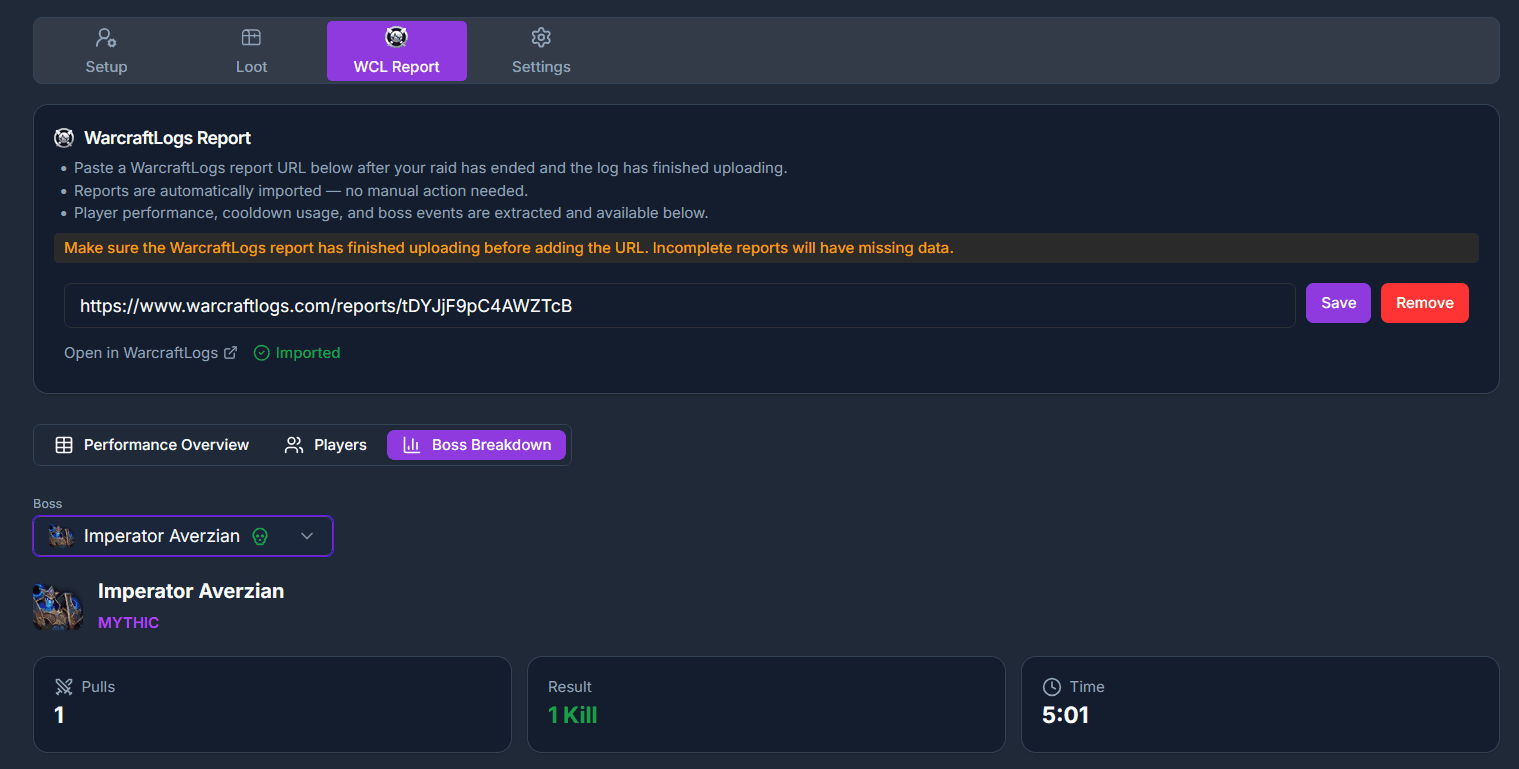
Task: Select the WCL Report tab
Action: 396,51
